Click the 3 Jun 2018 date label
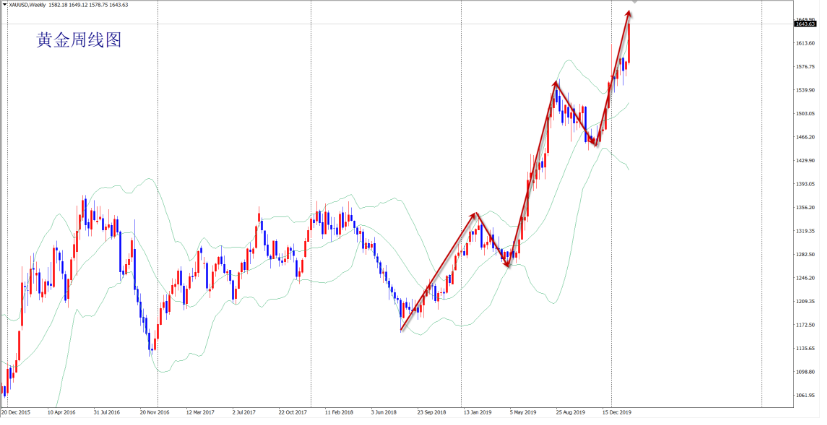The height and width of the screenshot is (425, 827). click(383, 413)
